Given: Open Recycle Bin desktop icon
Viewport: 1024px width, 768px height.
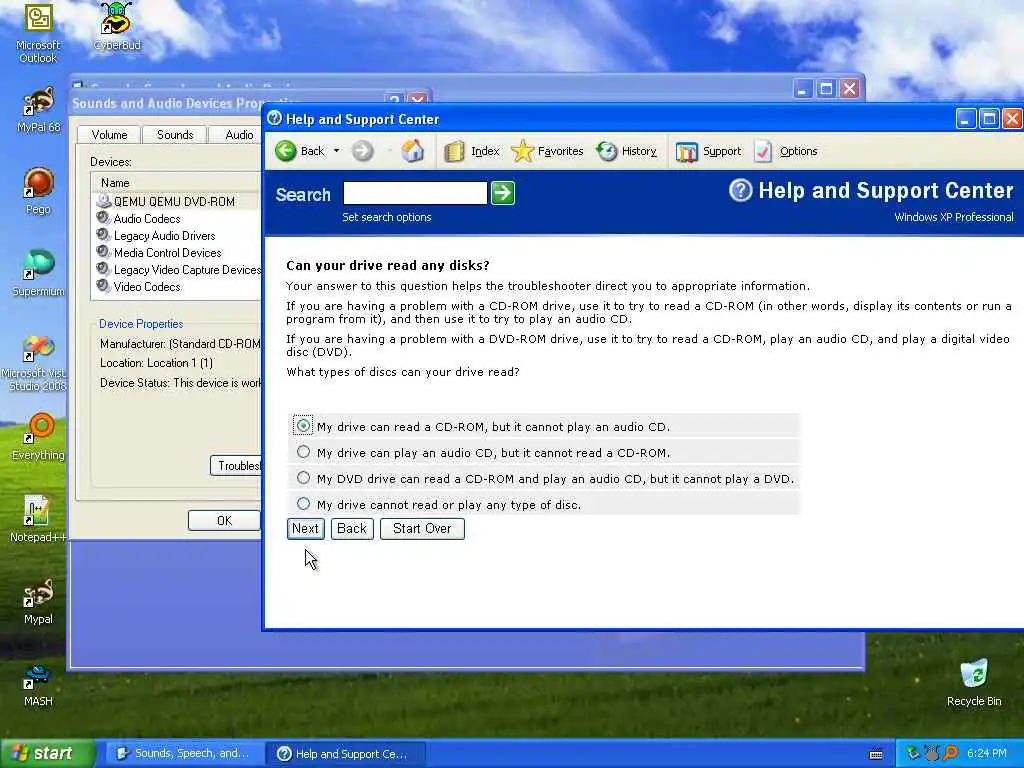Looking at the screenshot, I should (x=974, y=683).
